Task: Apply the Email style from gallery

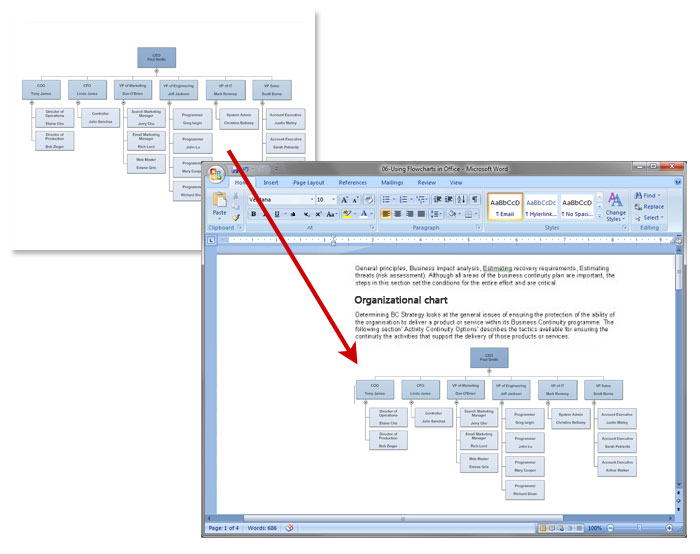Action: (x=505, y=206)
